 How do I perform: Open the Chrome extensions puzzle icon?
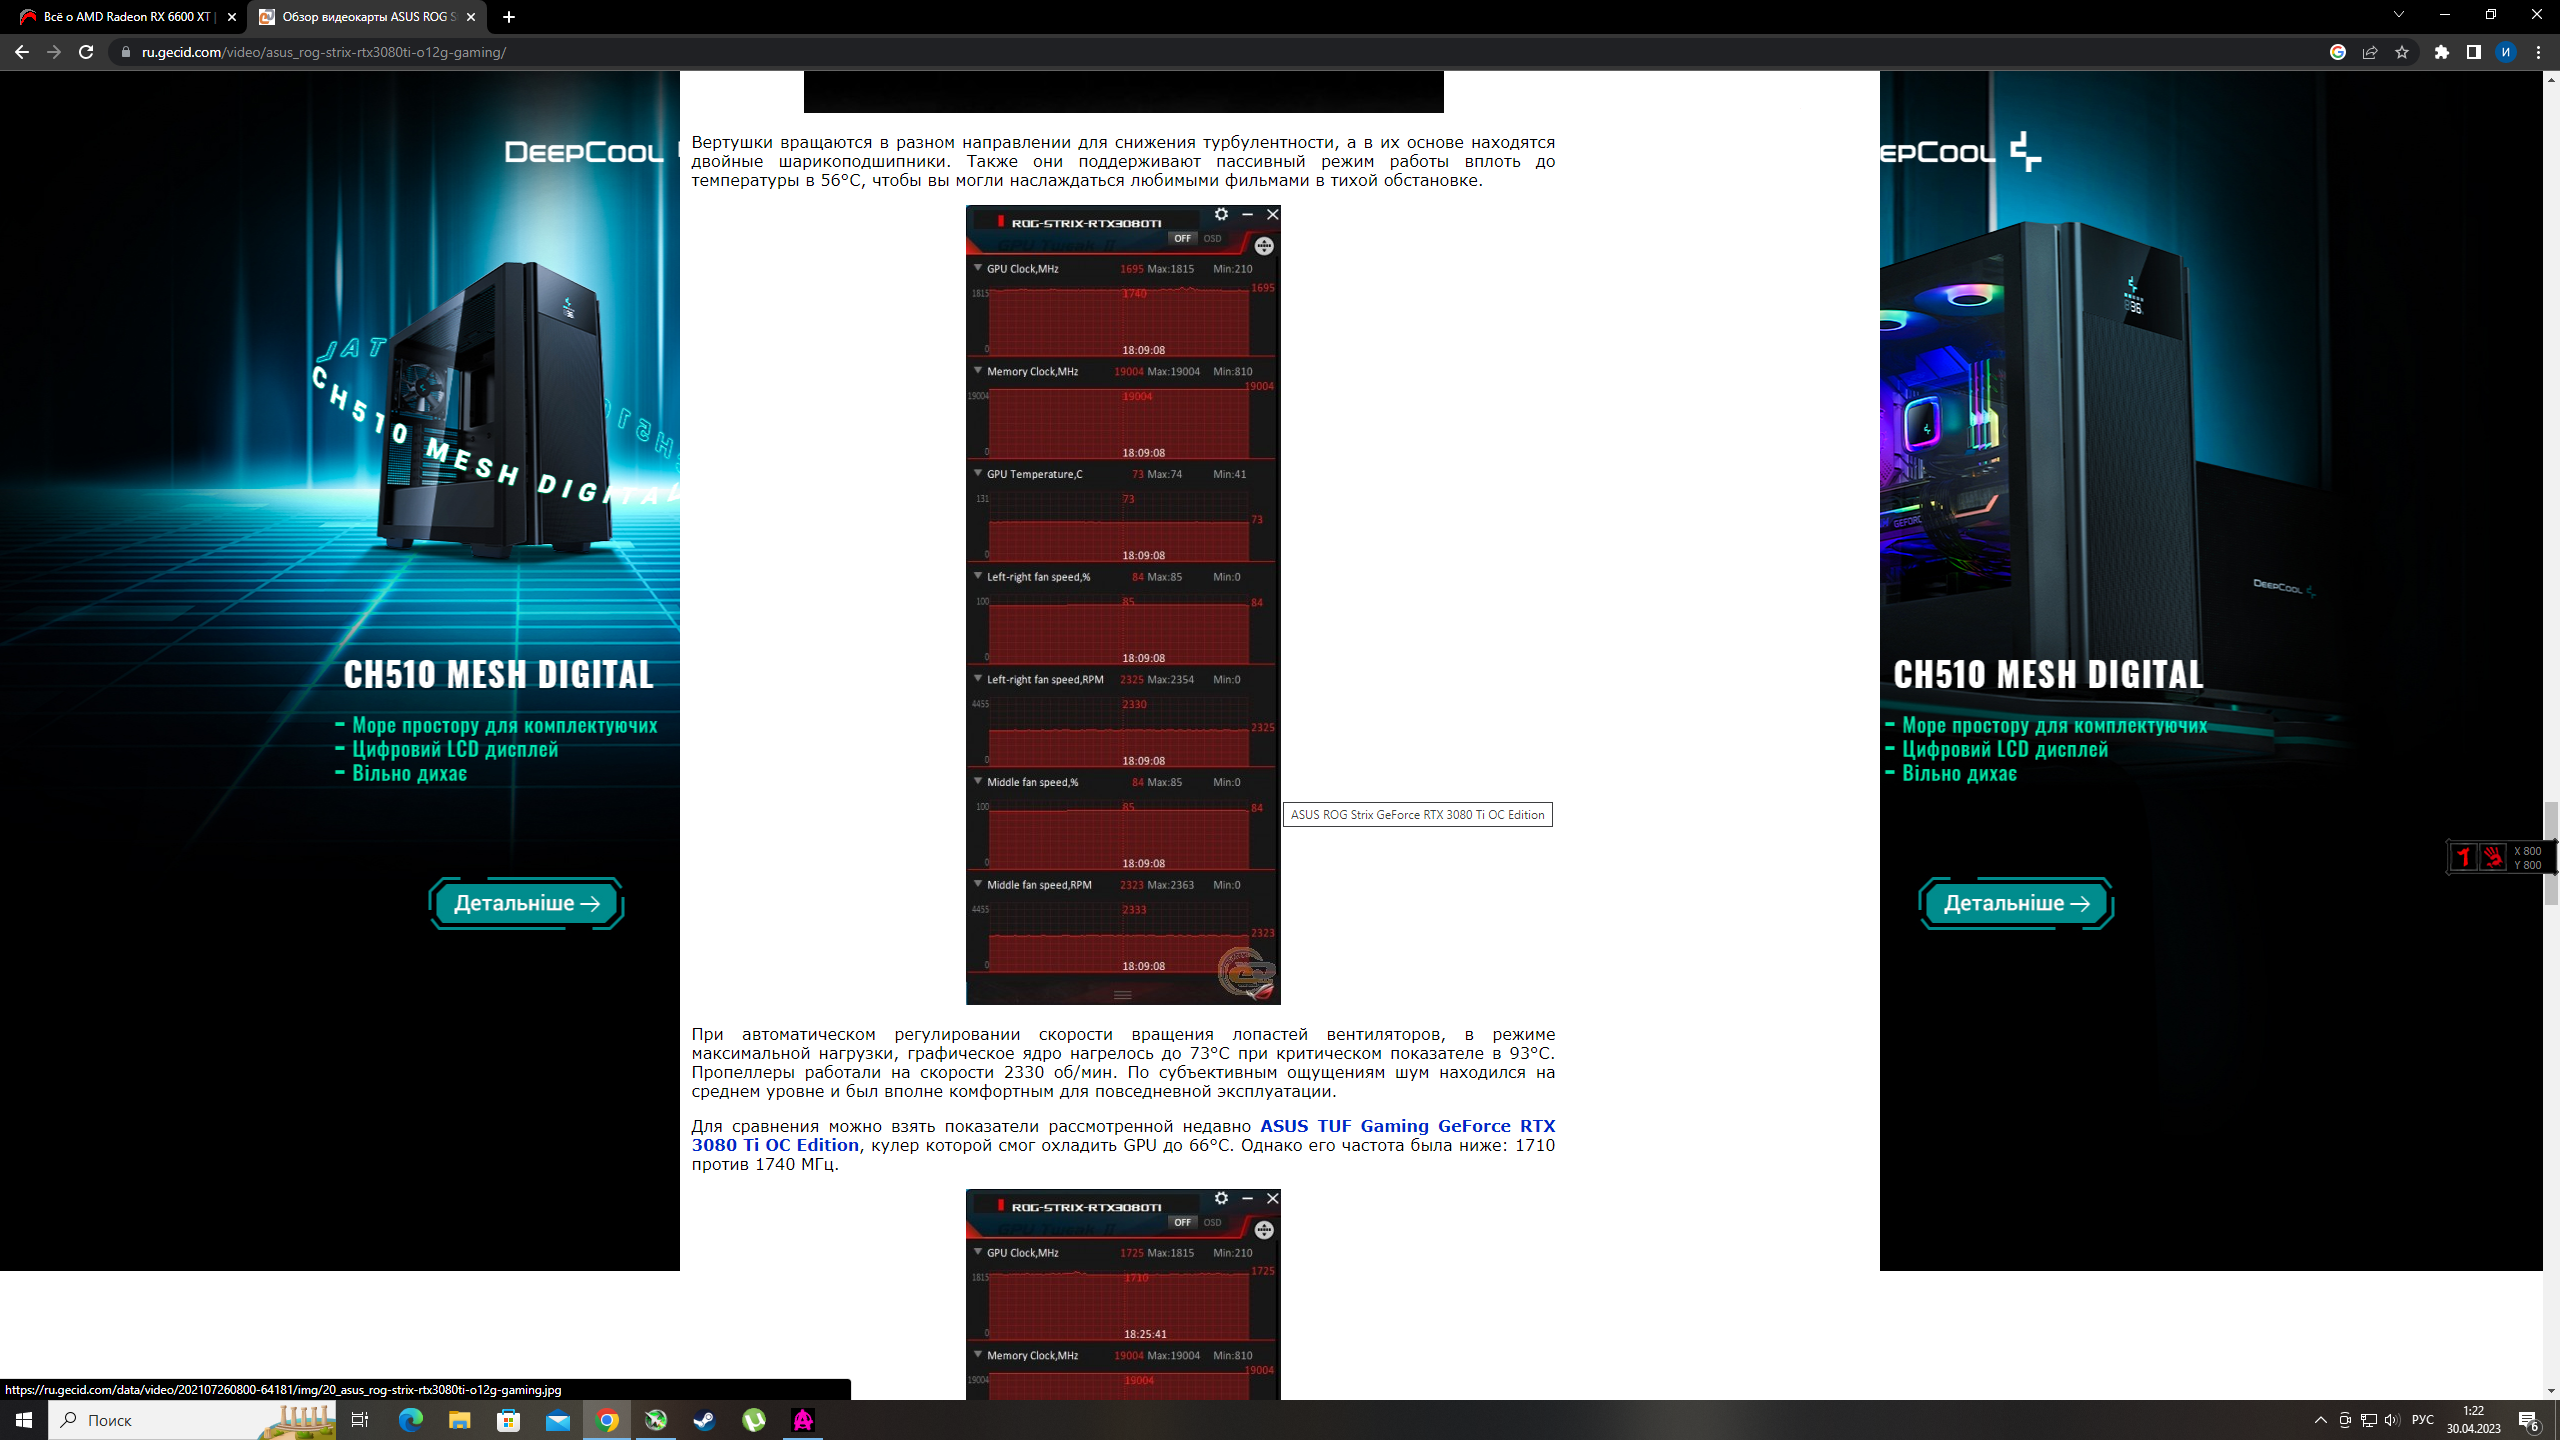2442,52
